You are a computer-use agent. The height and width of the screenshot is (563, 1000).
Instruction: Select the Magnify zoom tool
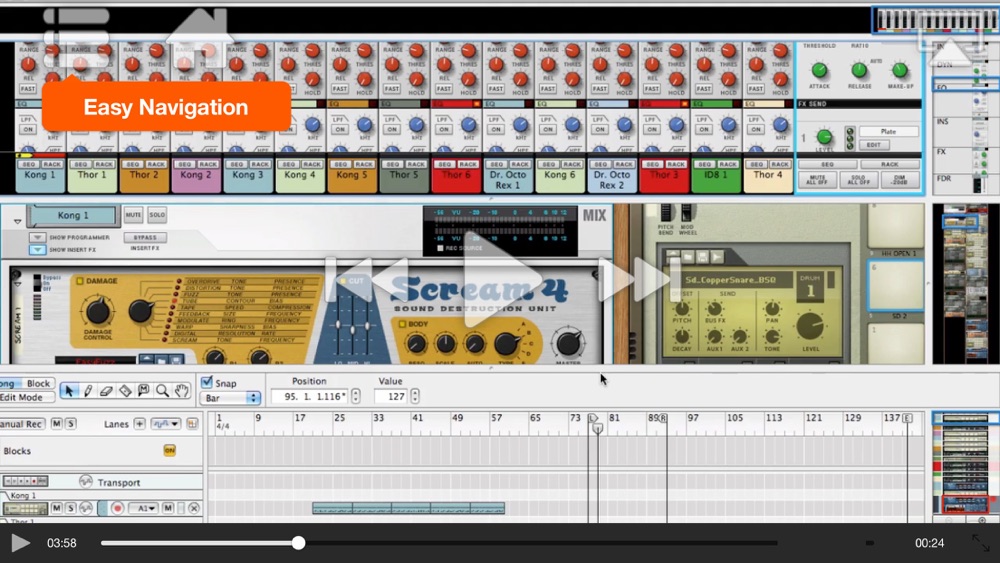tap(163, 390)
